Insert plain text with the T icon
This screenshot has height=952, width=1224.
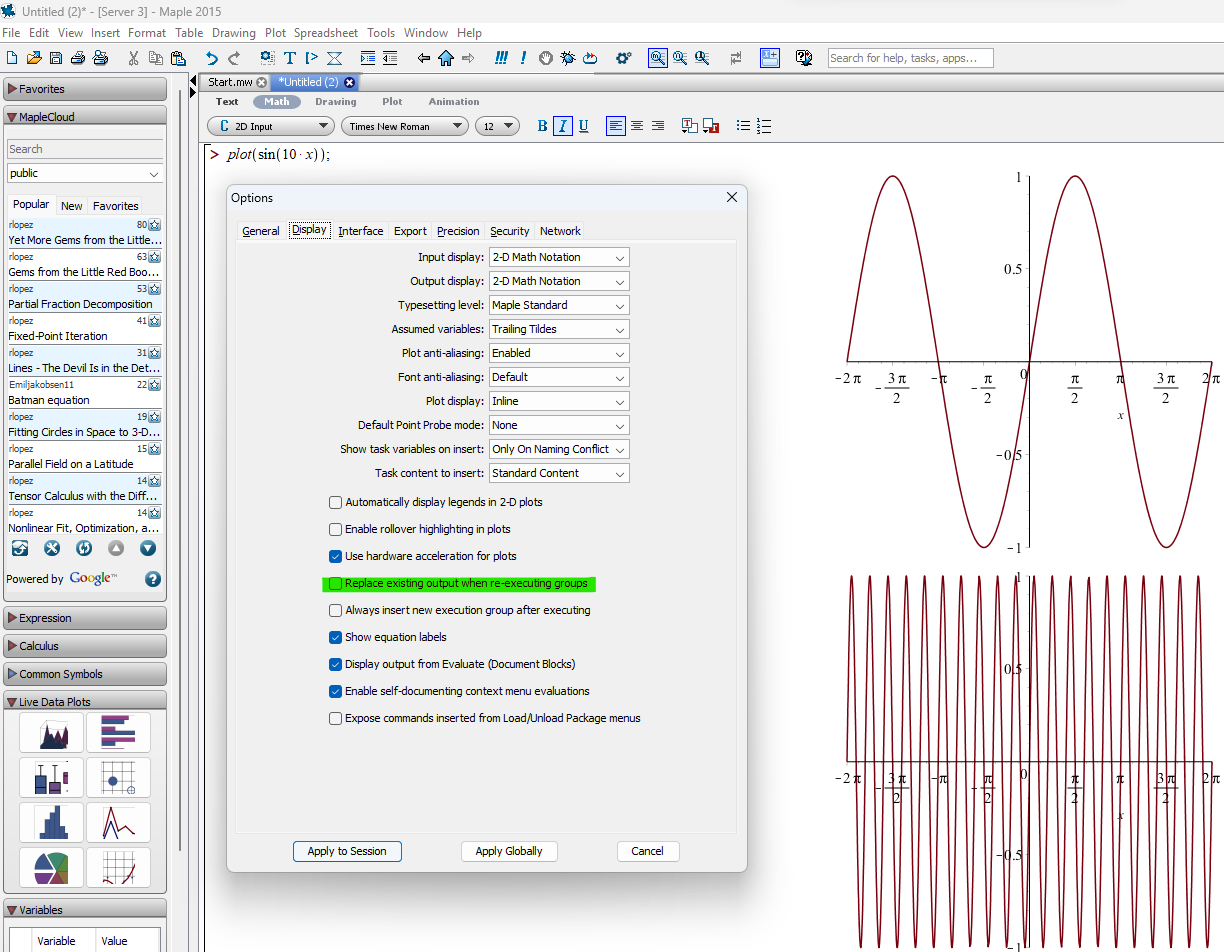click(x=290, y=58)
